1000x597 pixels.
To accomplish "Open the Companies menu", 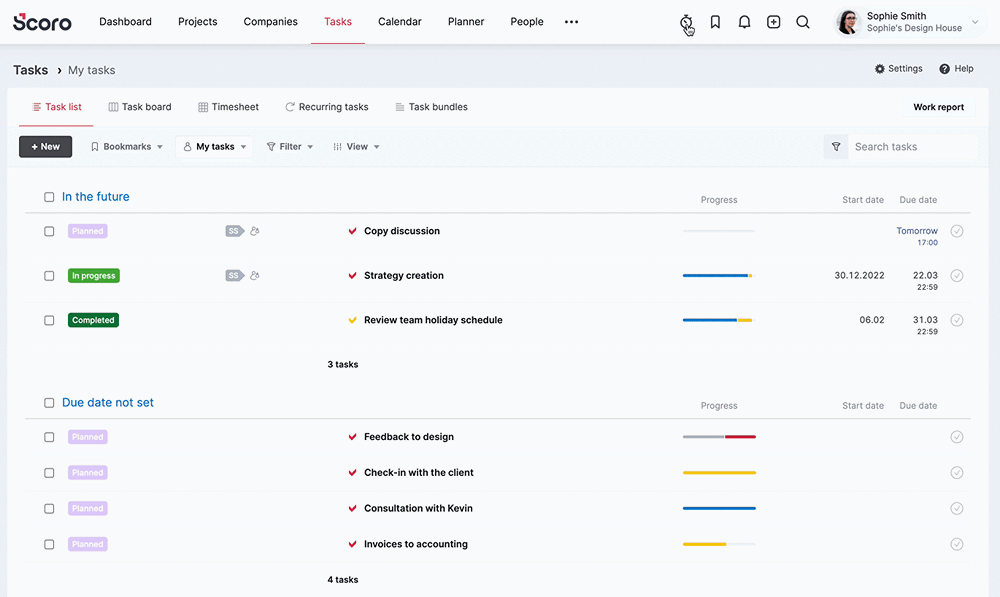I will pyautogui.click(x=270, y=22).
